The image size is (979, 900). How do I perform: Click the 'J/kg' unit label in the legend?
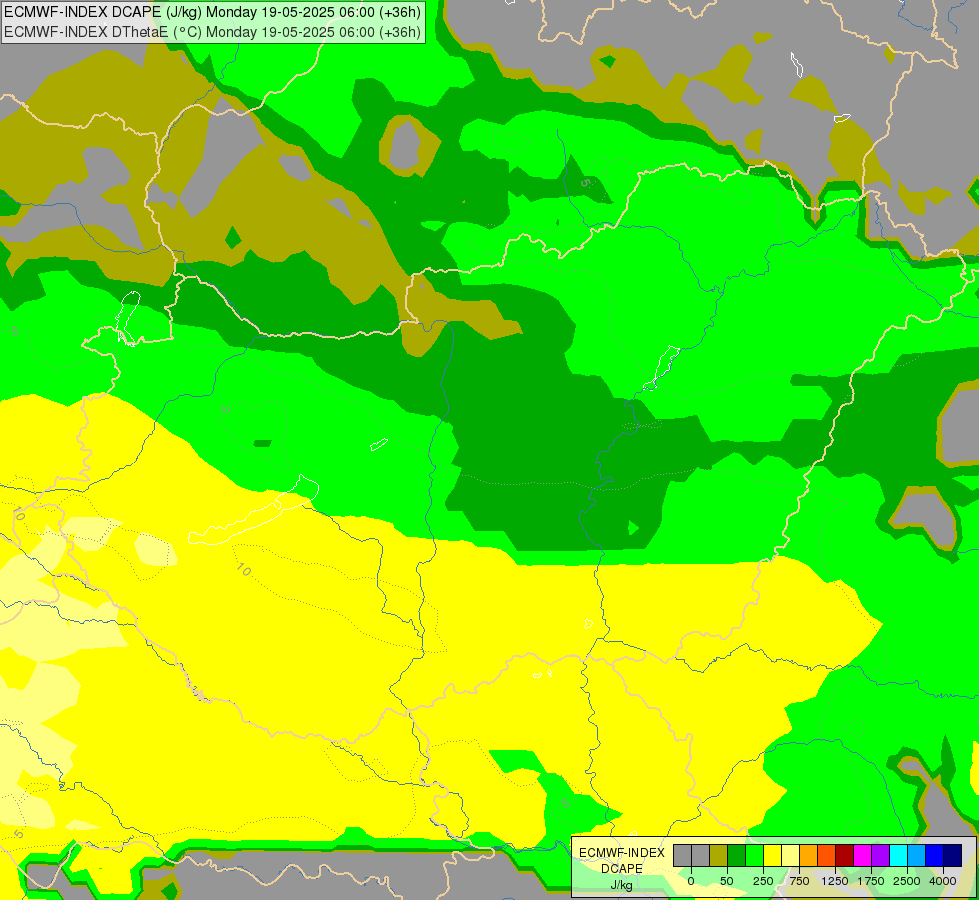pyautogui.click(x=621, y=886)
